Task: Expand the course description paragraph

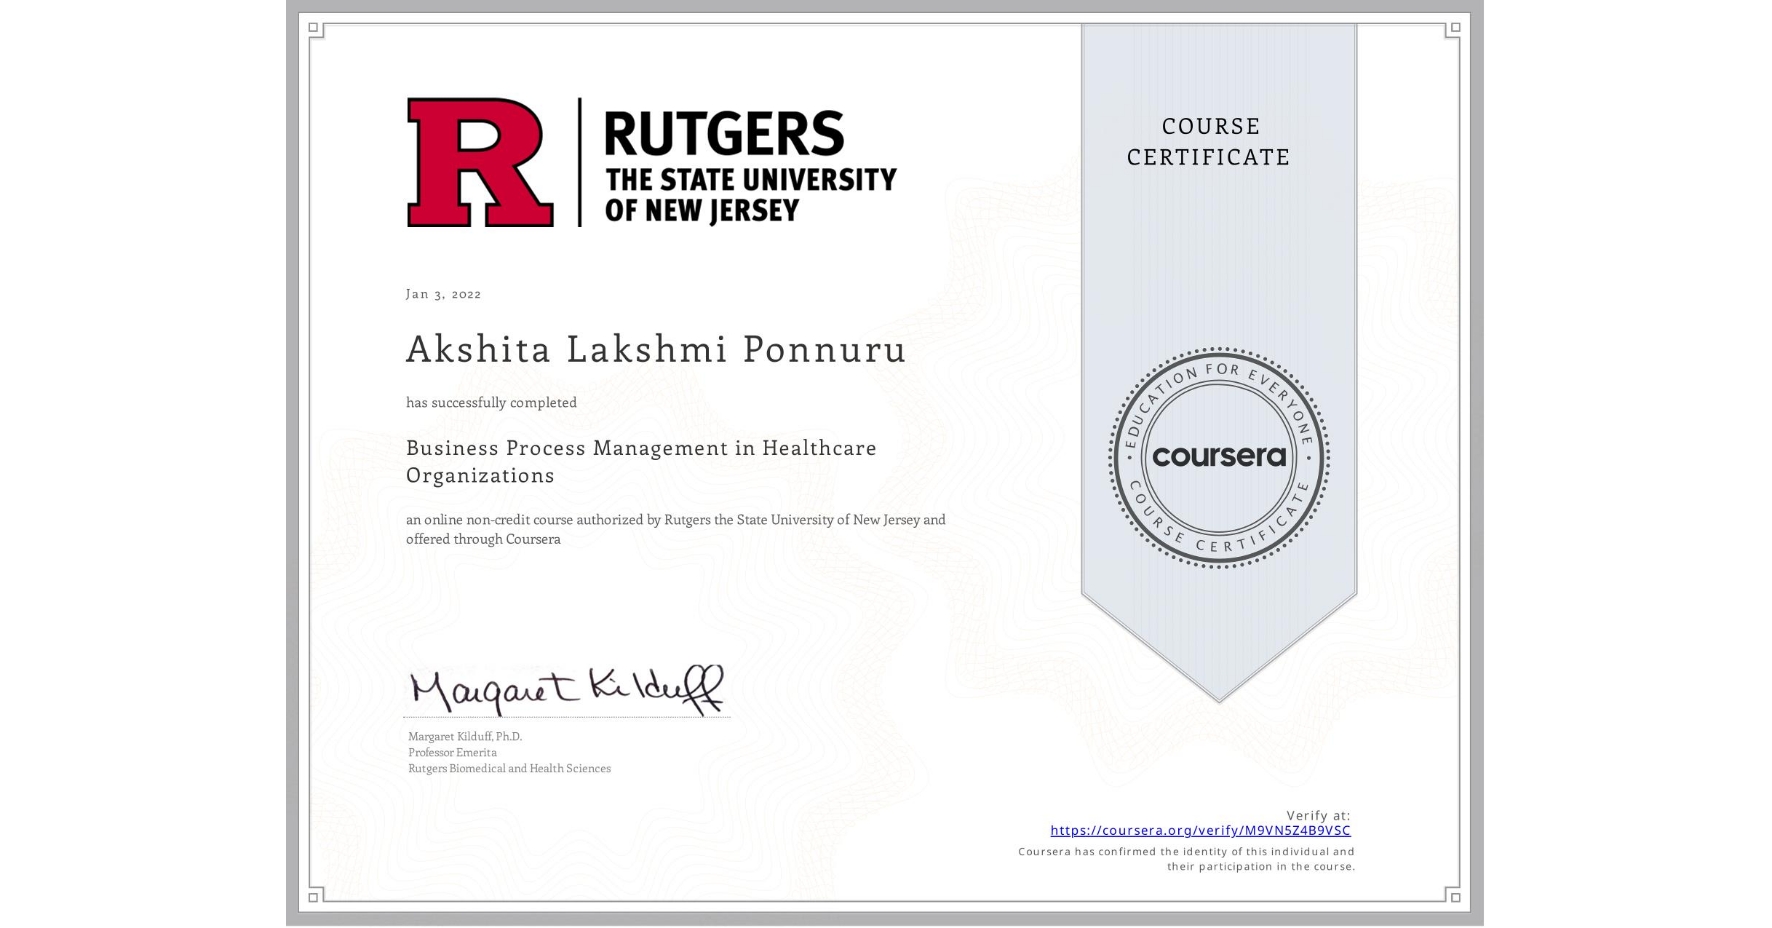Action: click(674, 529)
